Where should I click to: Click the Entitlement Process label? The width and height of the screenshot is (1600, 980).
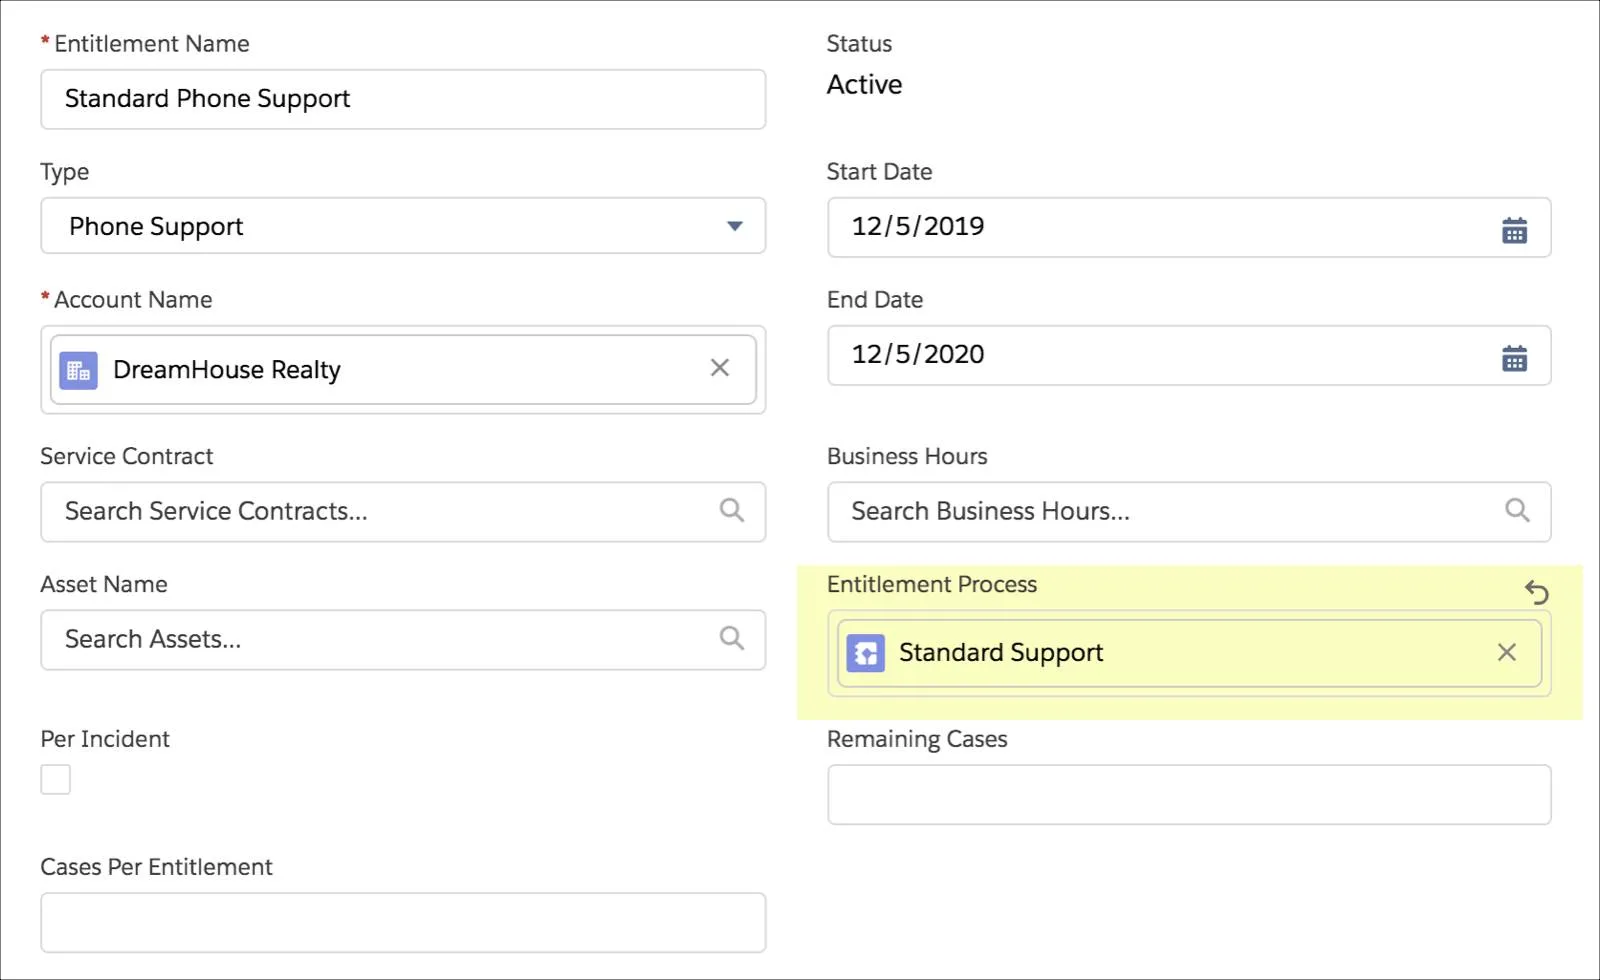pyautogui.click(x=932, y=585)
